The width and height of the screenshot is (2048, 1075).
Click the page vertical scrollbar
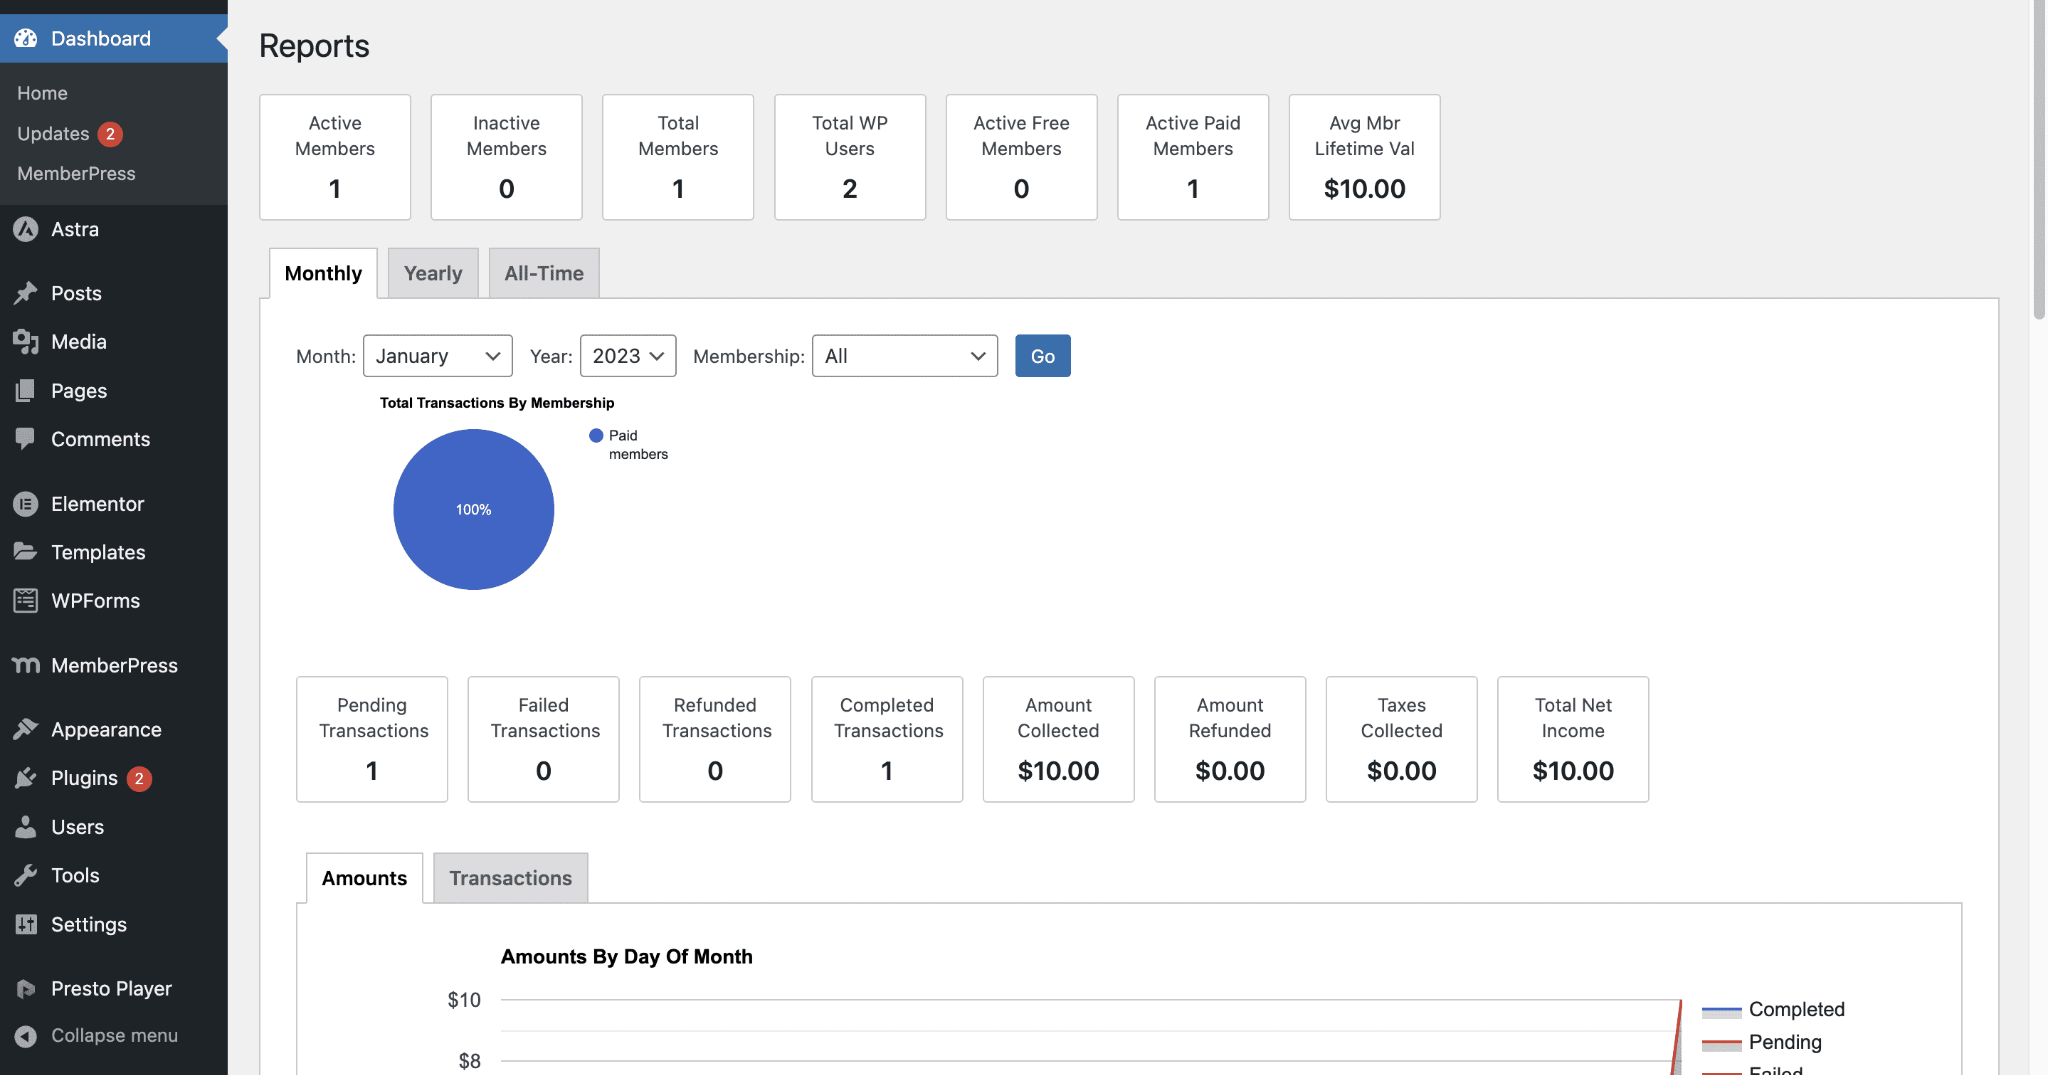click(x=2039, y=160)
